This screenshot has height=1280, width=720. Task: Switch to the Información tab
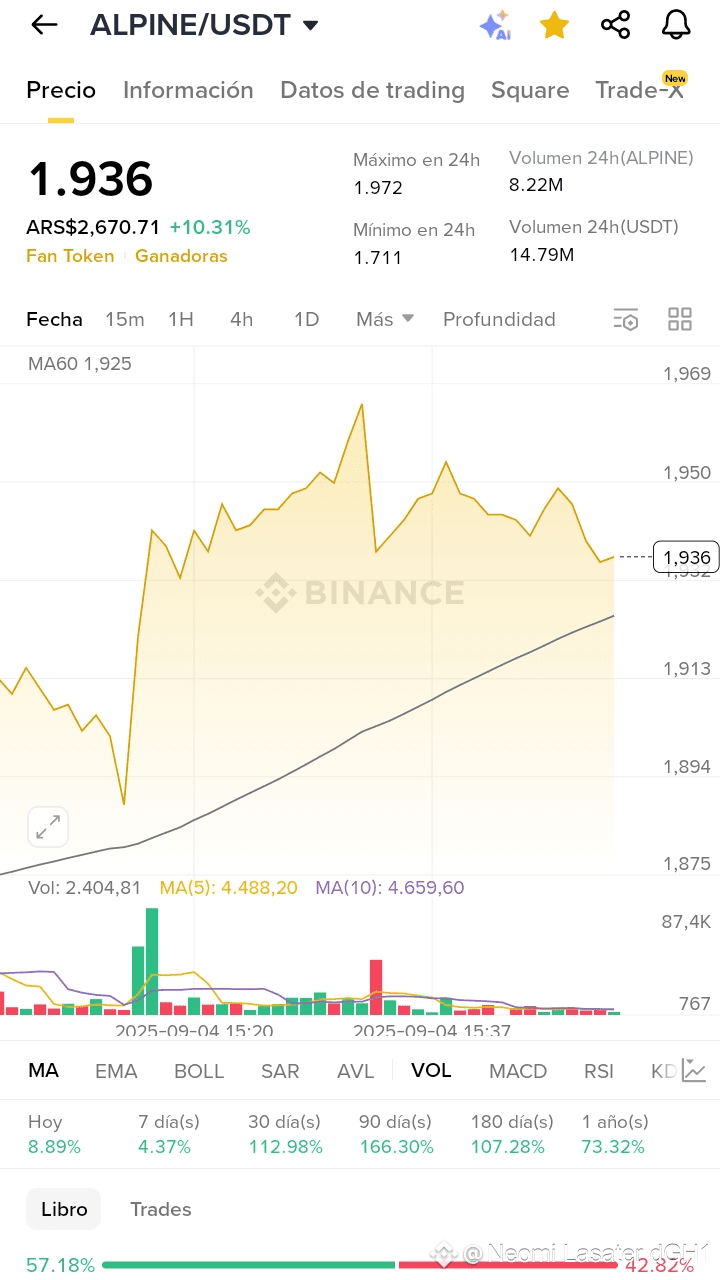click(188, 90)
